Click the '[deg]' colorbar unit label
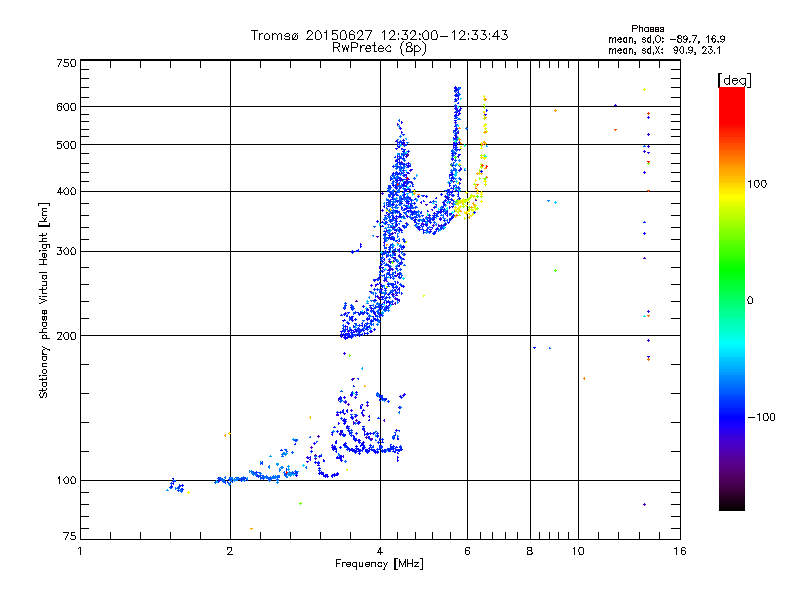 (x=734, y=80)
